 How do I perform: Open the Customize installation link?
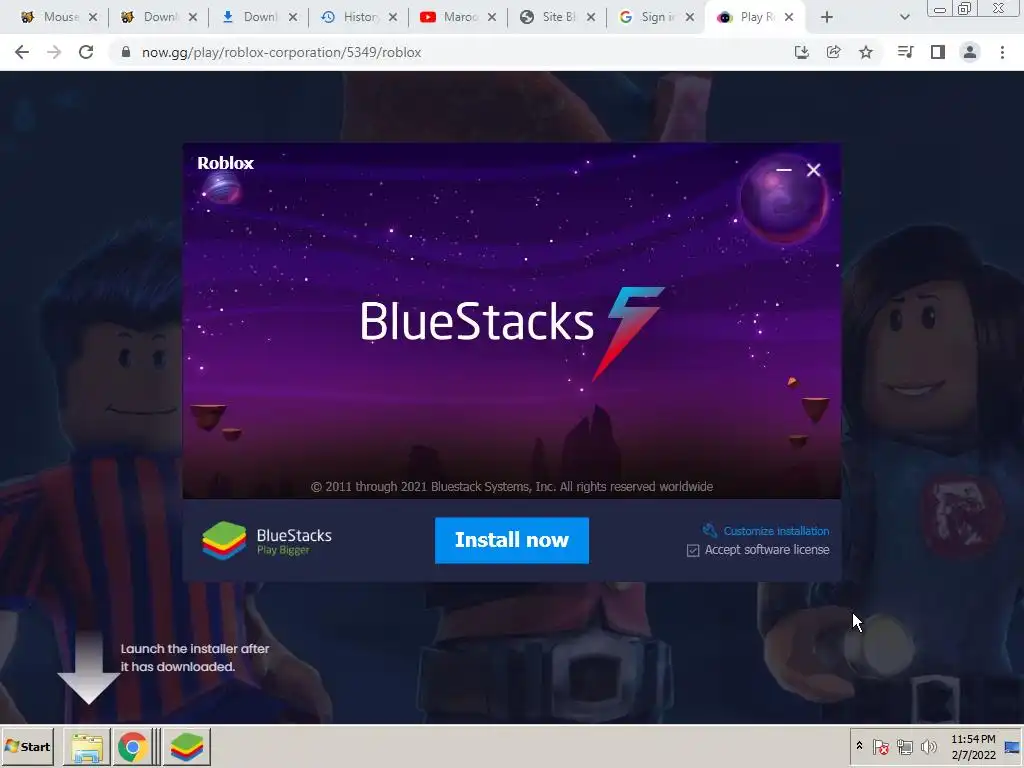pyautogui.click(x=776, y=531)
